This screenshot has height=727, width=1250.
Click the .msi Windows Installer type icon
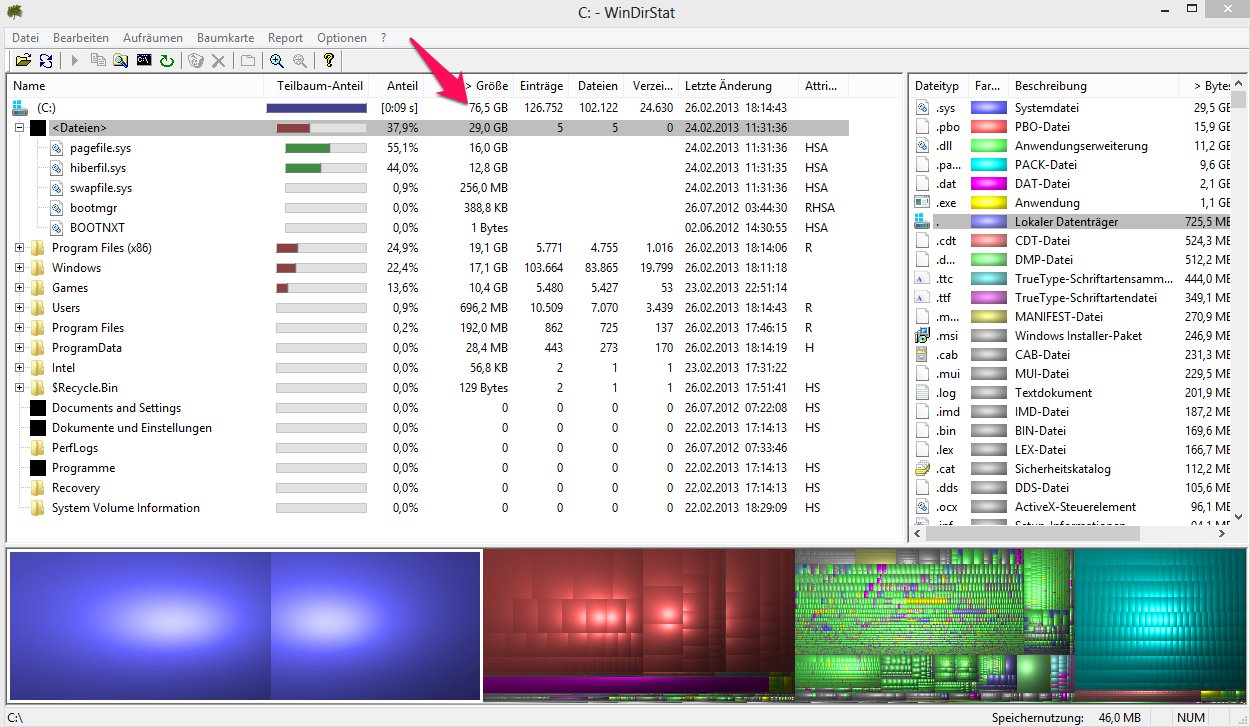tap(923, 336)
